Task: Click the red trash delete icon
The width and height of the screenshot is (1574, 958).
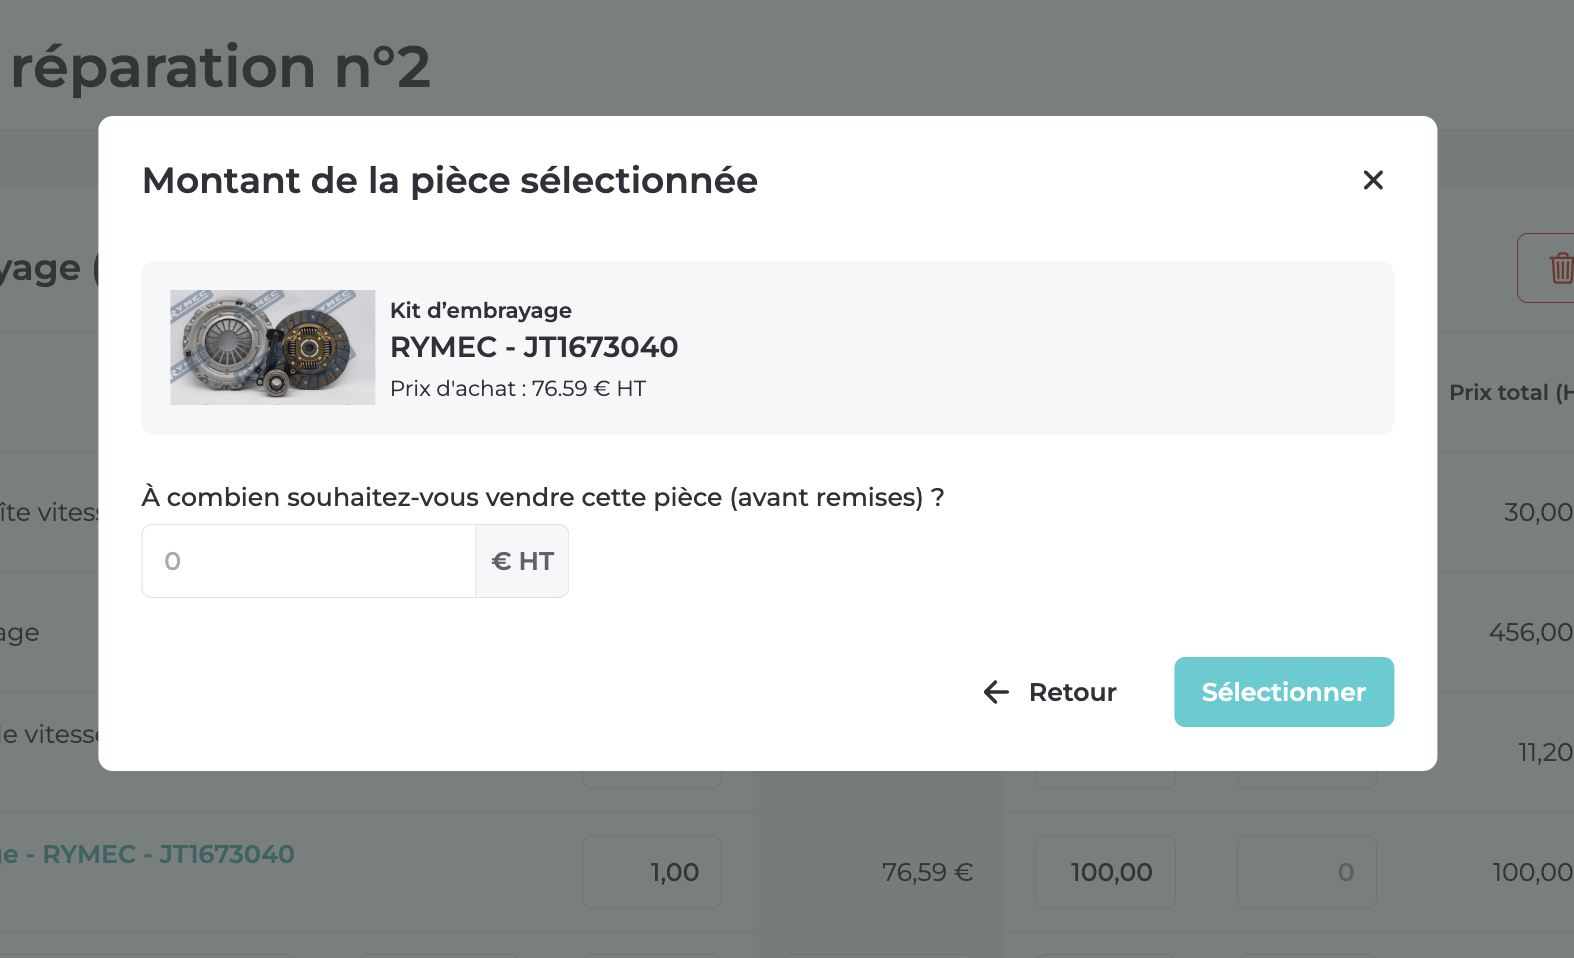Action: point(1560,268)
